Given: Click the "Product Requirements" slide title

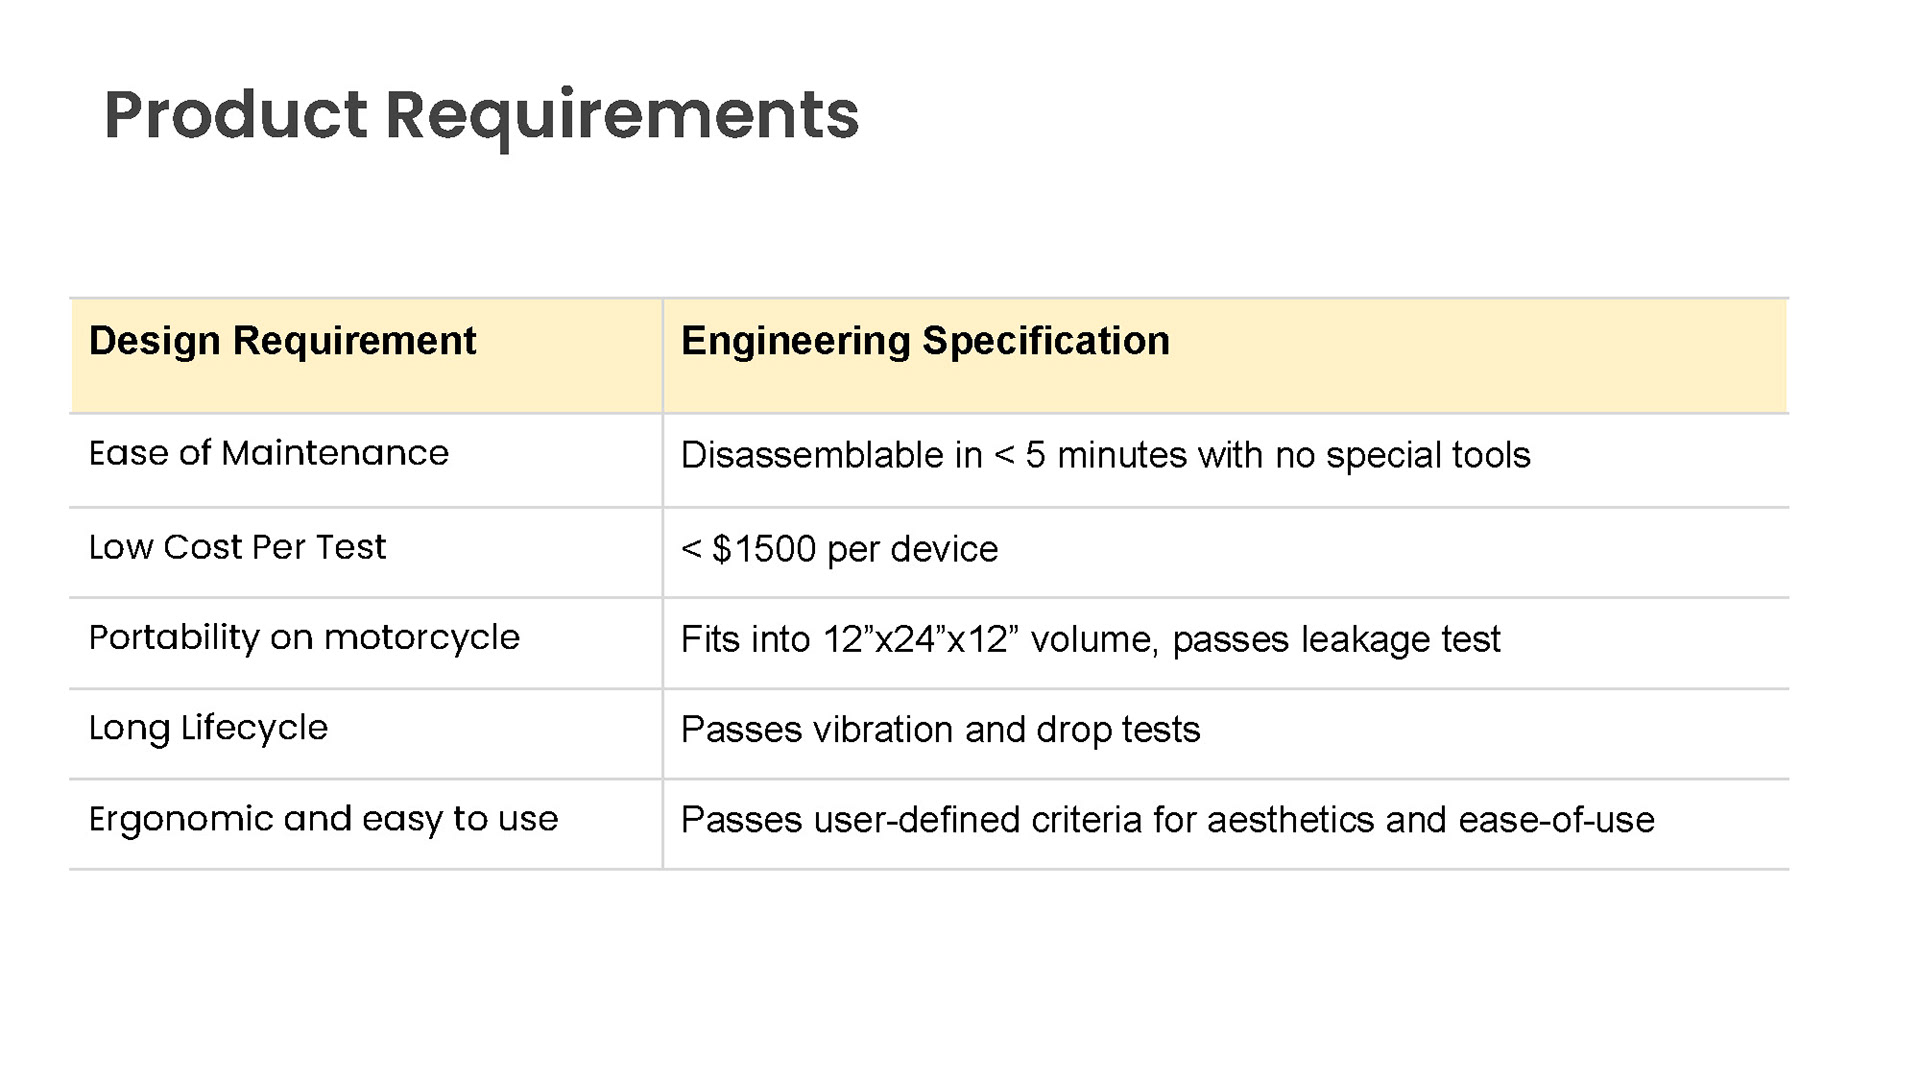Looking at the screenshot, I should tap(481, 115).
